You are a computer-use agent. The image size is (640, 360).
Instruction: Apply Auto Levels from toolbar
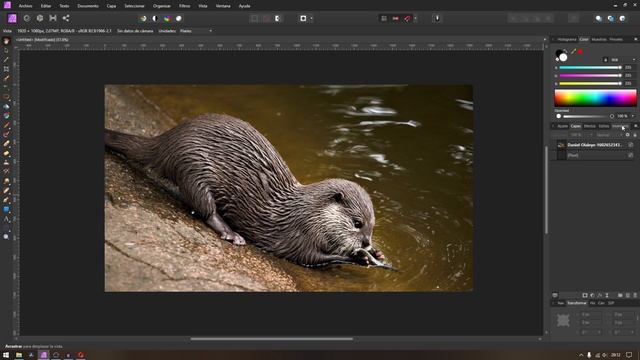[x=143, y=18]
